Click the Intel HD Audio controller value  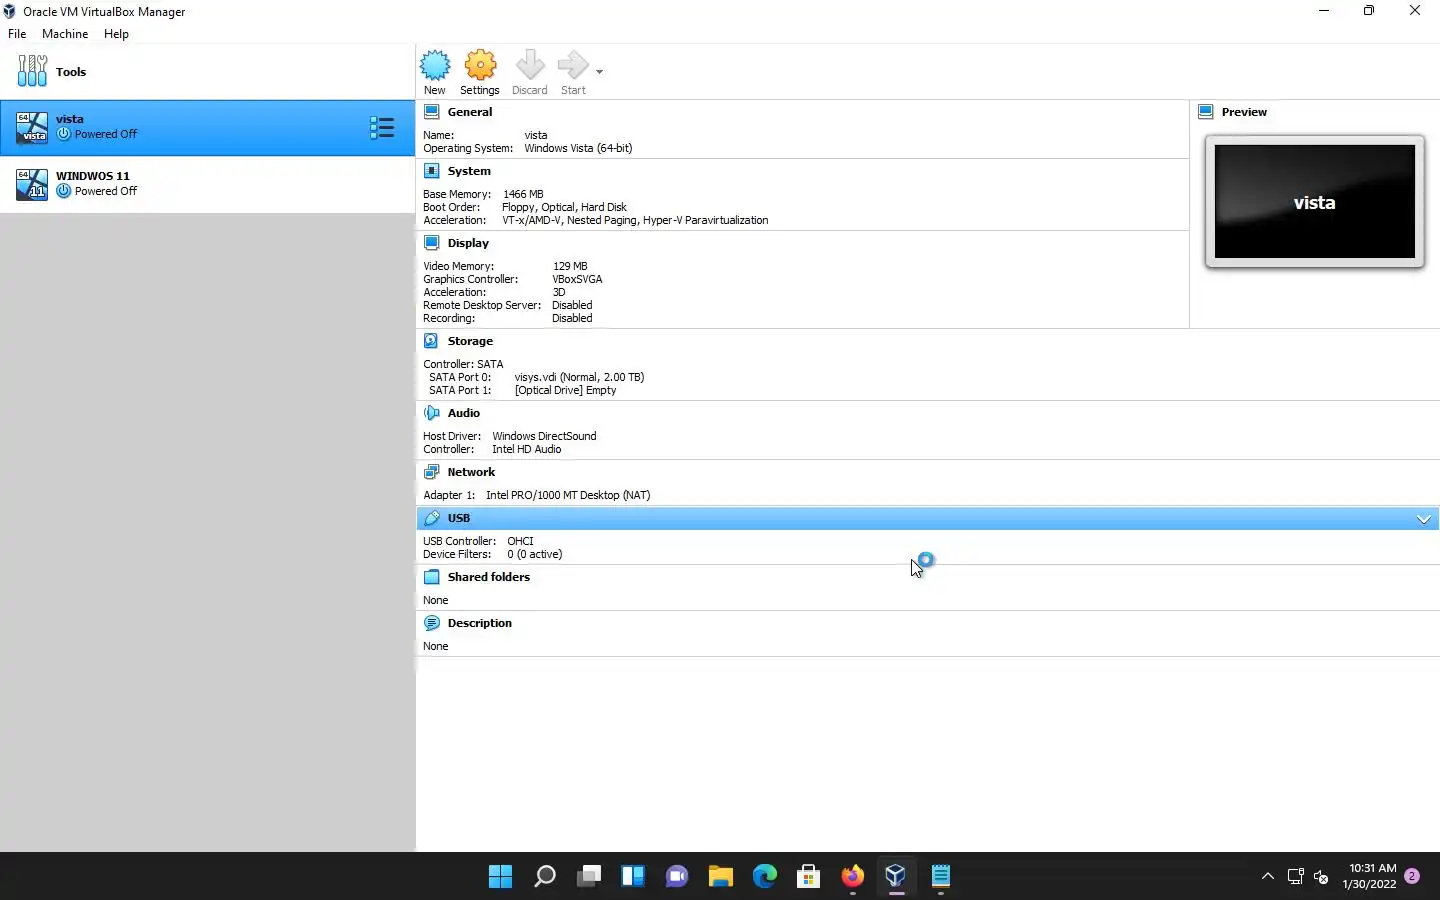(526, 449)
